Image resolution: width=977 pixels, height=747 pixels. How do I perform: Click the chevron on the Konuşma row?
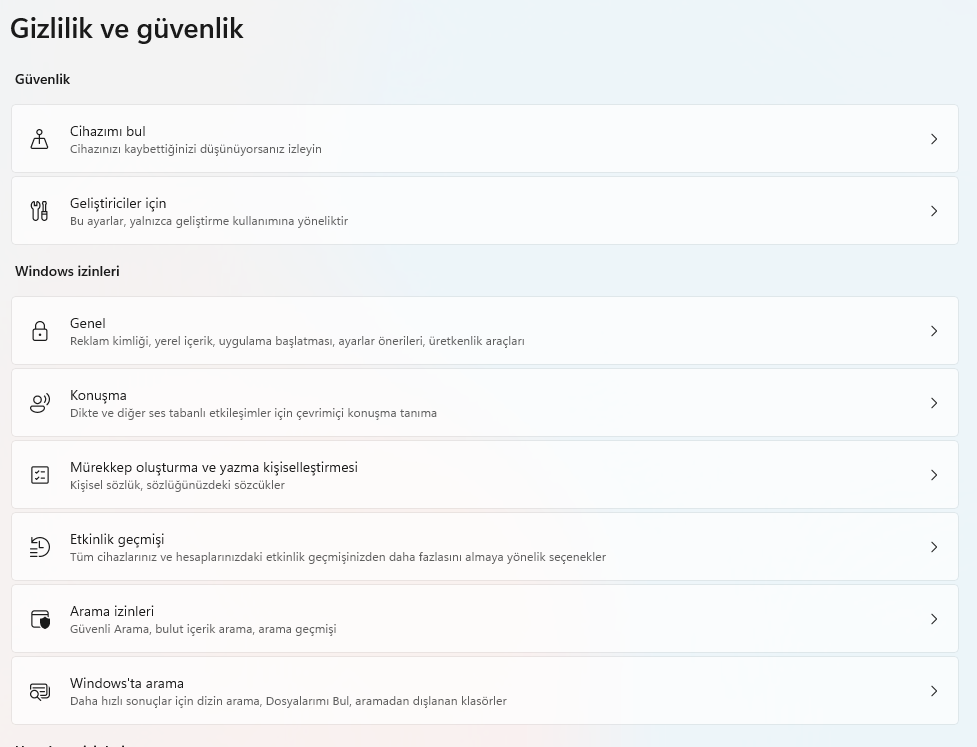(933, 403)
